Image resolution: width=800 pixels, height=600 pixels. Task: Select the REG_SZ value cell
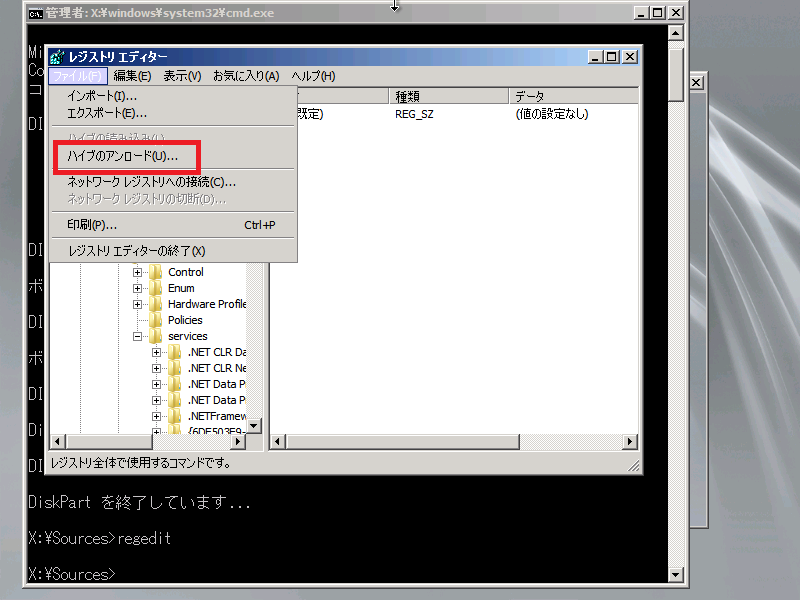[414, 114]
